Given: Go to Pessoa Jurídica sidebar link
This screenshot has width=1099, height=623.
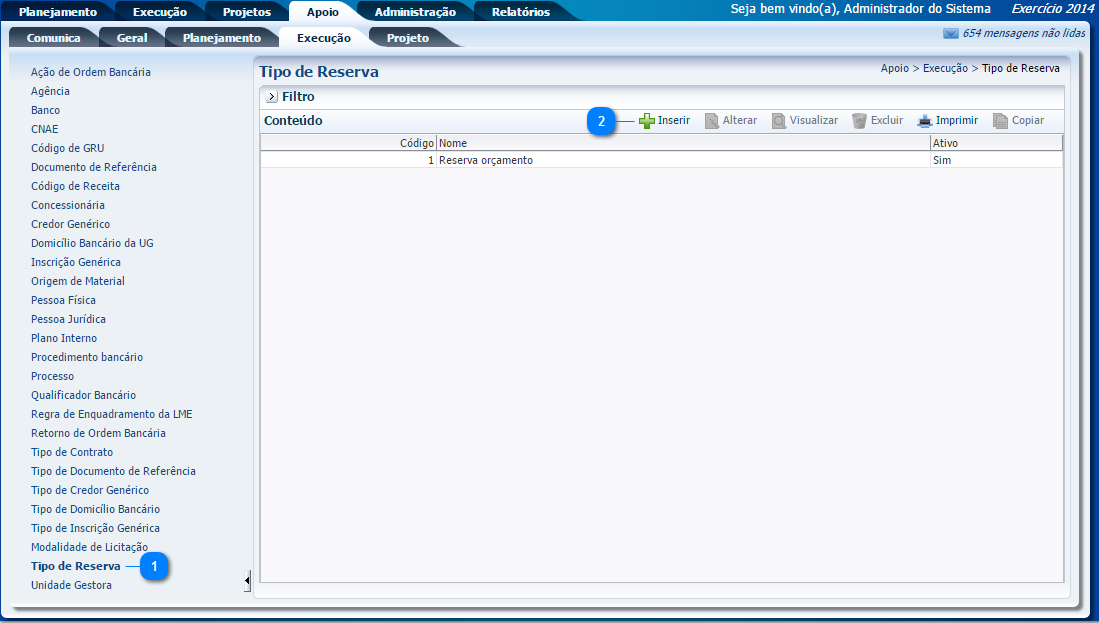Looking at the screenshot, I should pyautogui.click(x=68, y=319).
